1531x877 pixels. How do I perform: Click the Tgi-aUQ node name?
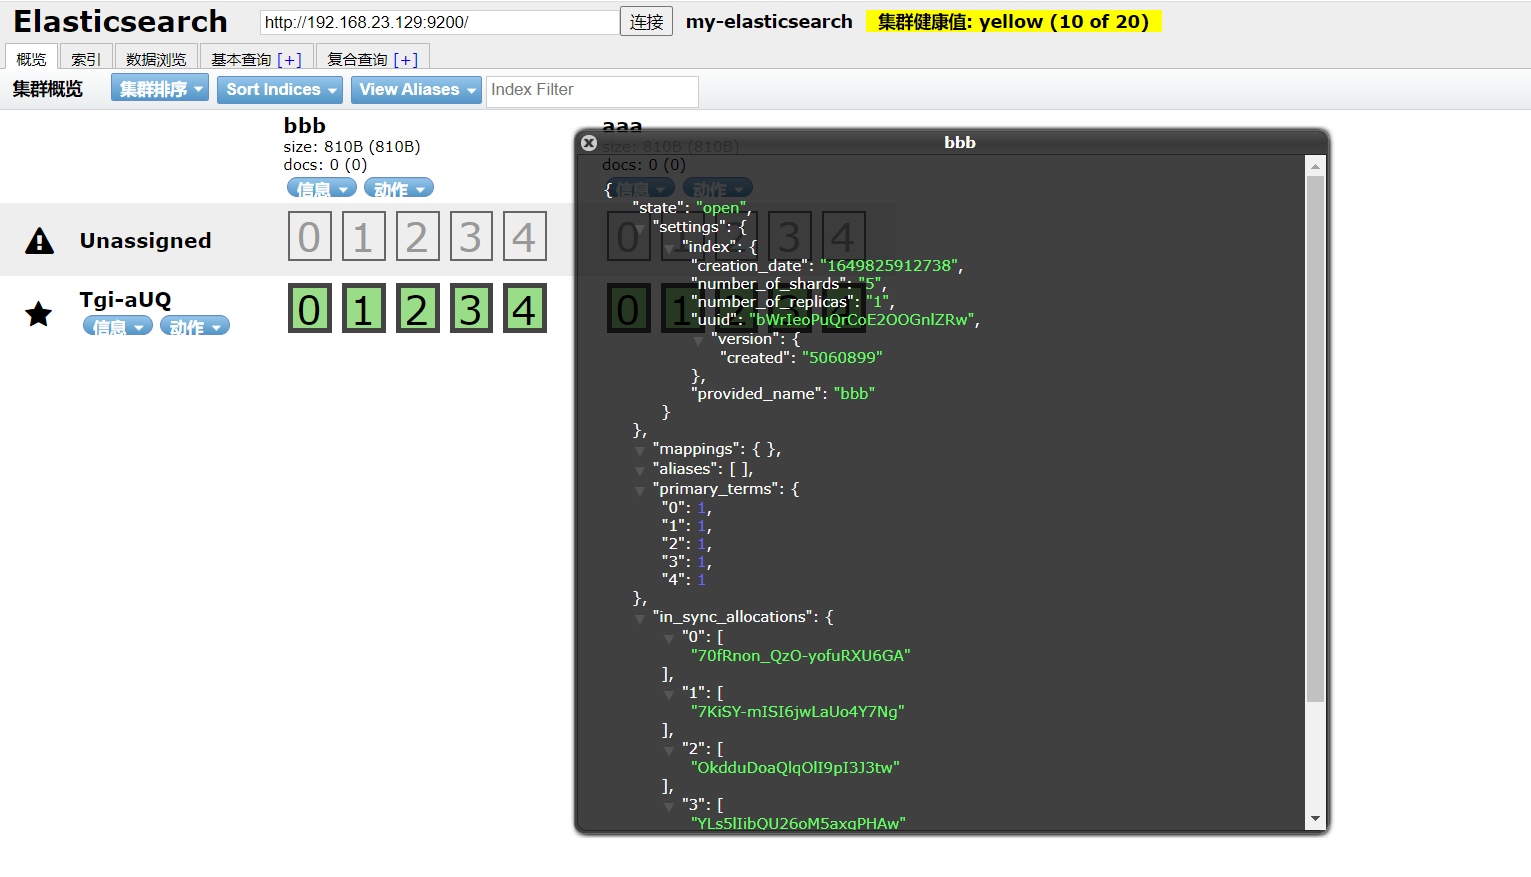click(x=126, y=299)
